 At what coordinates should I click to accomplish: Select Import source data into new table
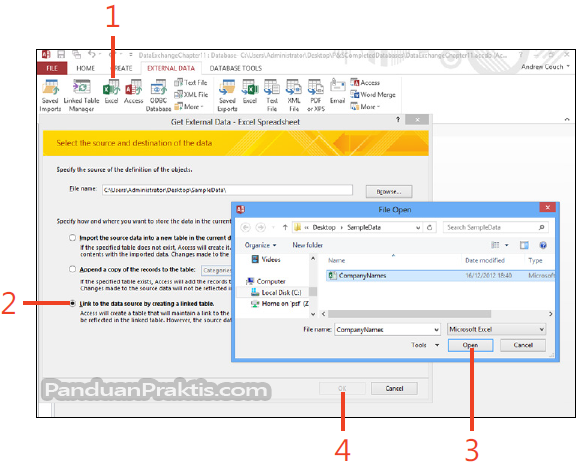tap(72, 238)
